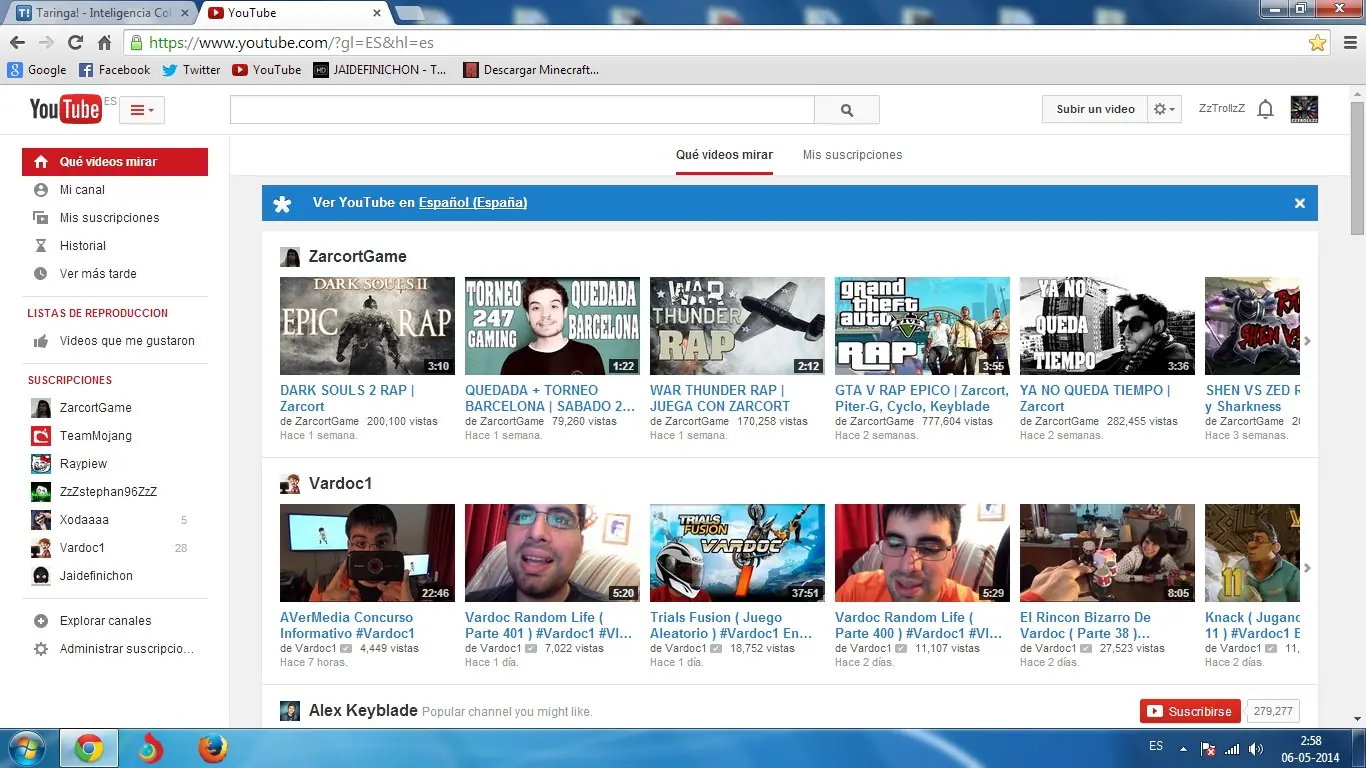Click the taskbar volume icon
The height and width of the screenshot is (768, 1366).
point(1256,748)
